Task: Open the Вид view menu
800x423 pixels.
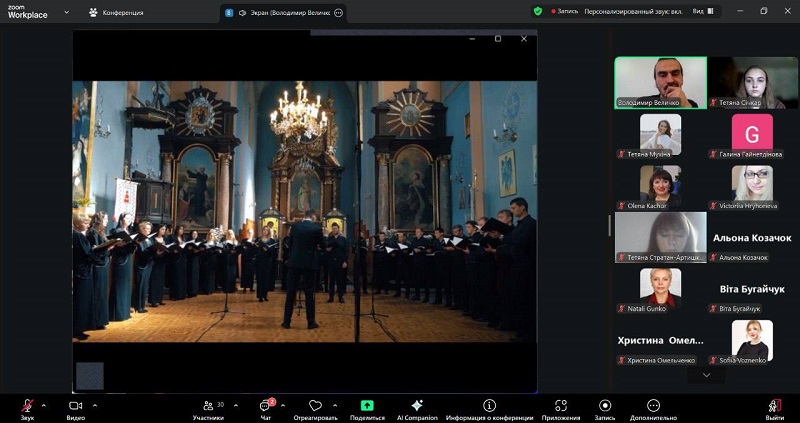Action: [702, 11]
